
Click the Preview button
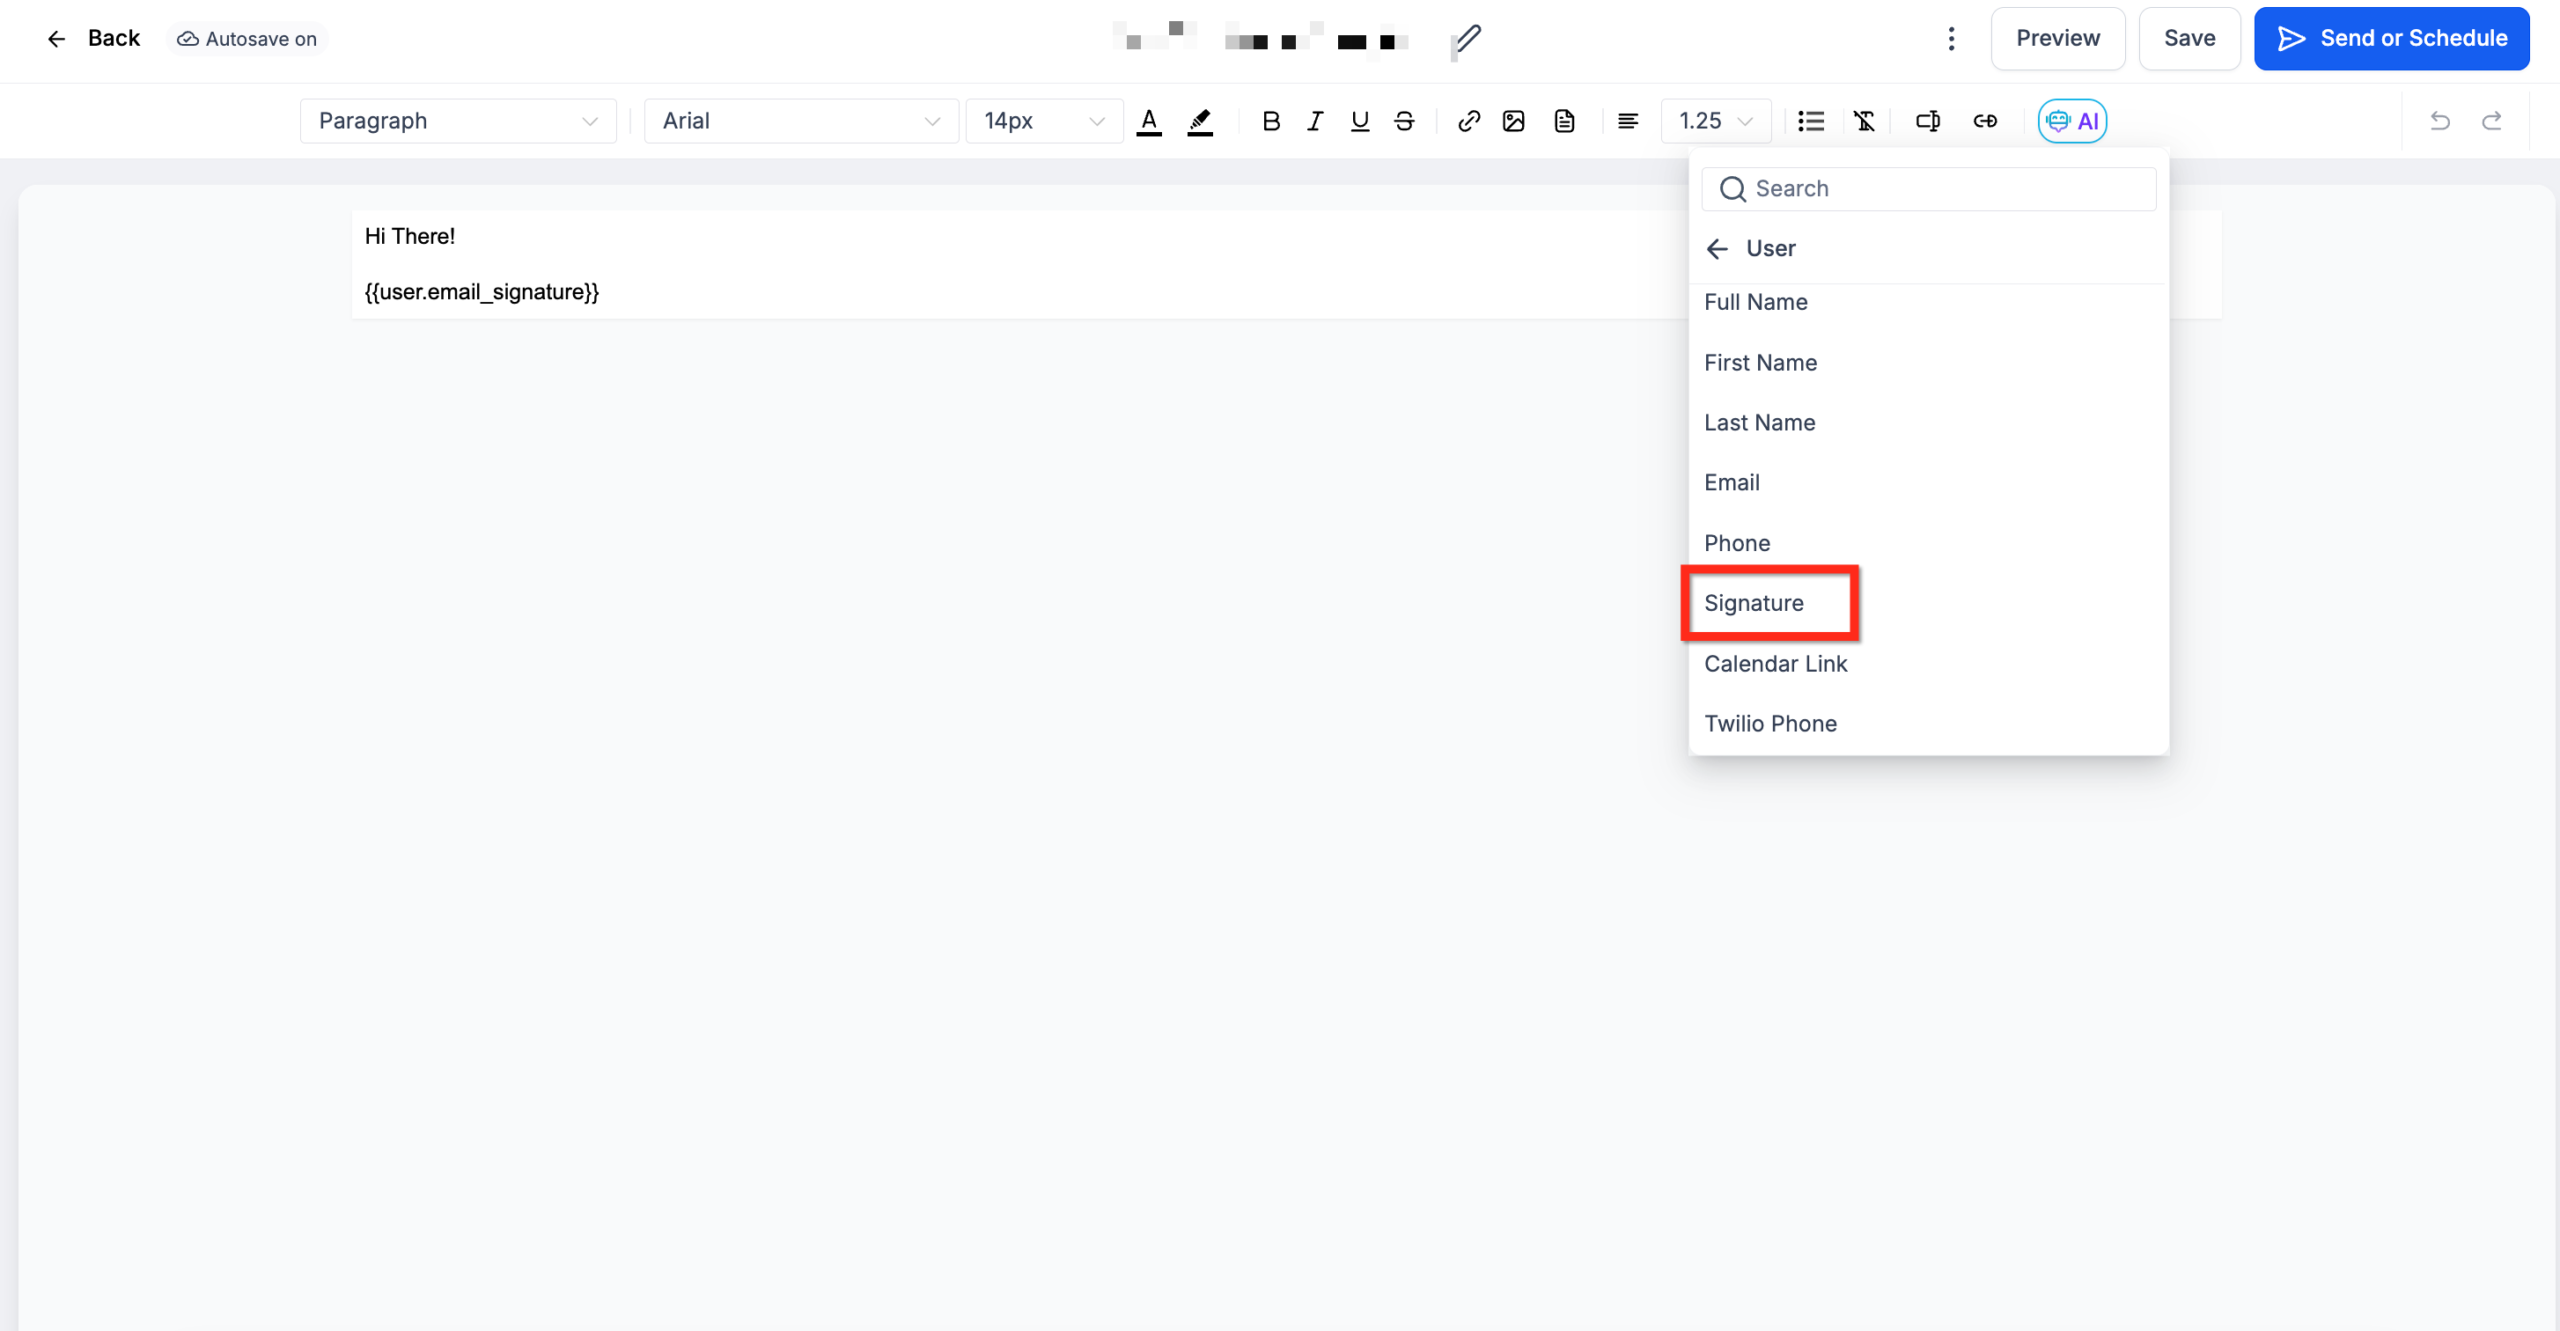2058,38
